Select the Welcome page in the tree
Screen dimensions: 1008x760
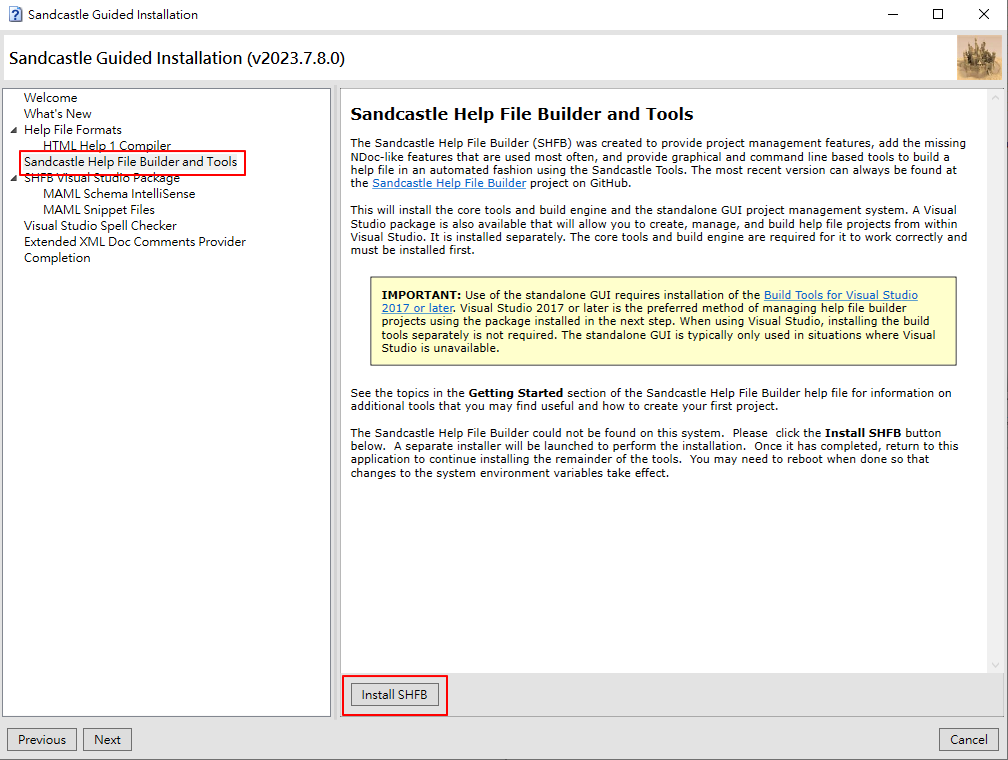51,98
